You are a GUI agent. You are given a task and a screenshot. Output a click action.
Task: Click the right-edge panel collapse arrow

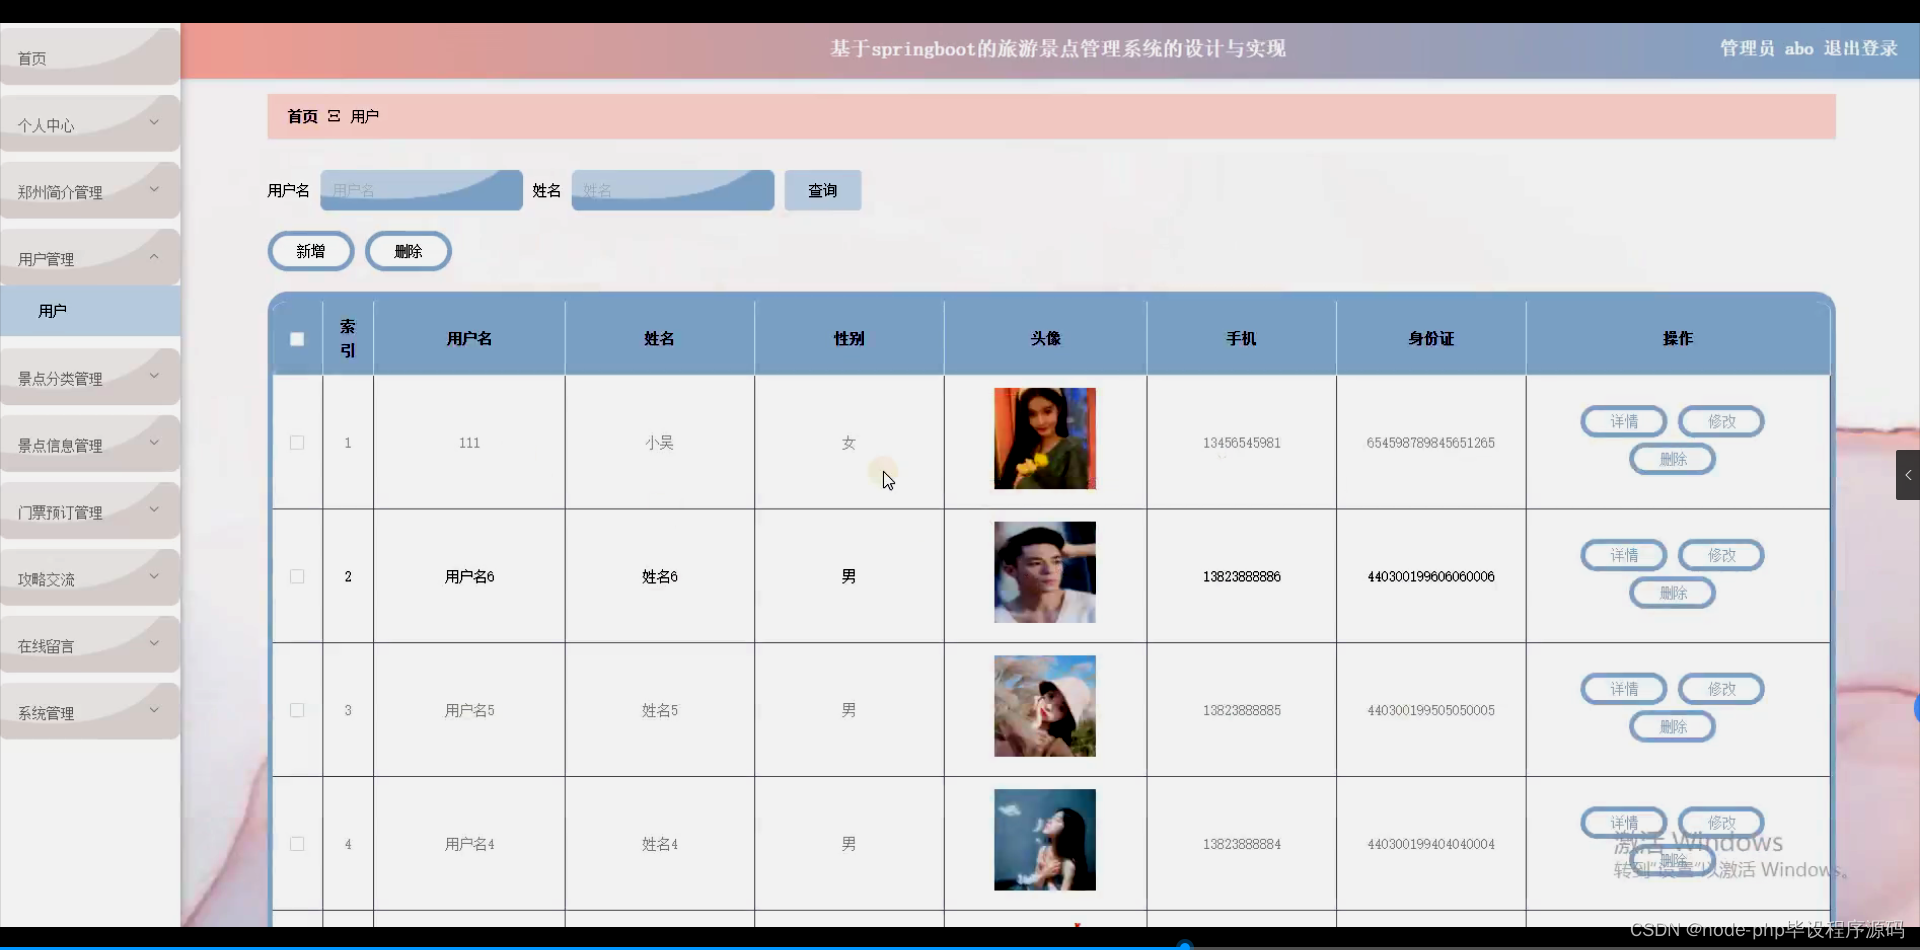[1908, 475]
